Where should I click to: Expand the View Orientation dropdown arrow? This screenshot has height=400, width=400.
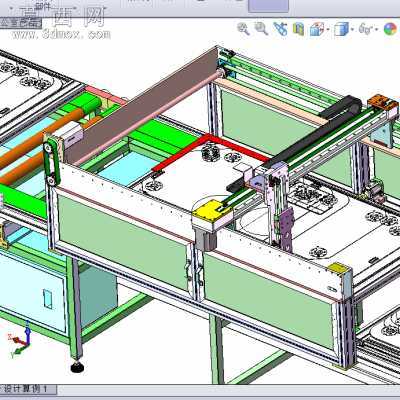pos(328,30)
